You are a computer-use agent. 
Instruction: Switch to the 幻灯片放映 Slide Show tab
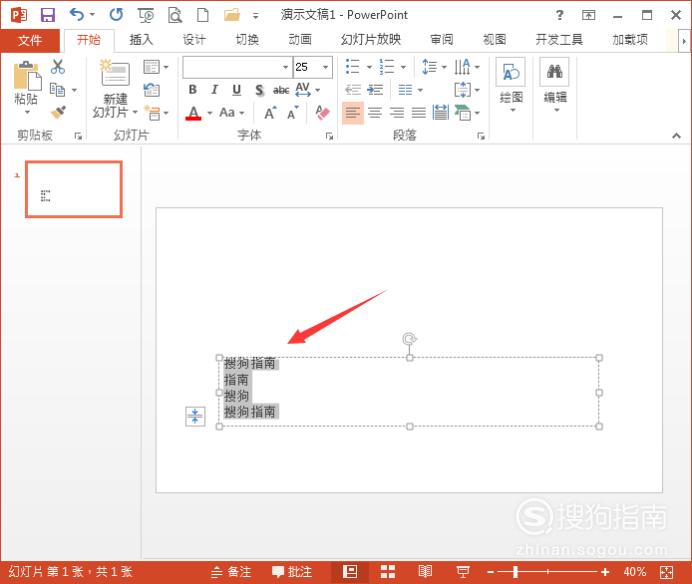371,40
